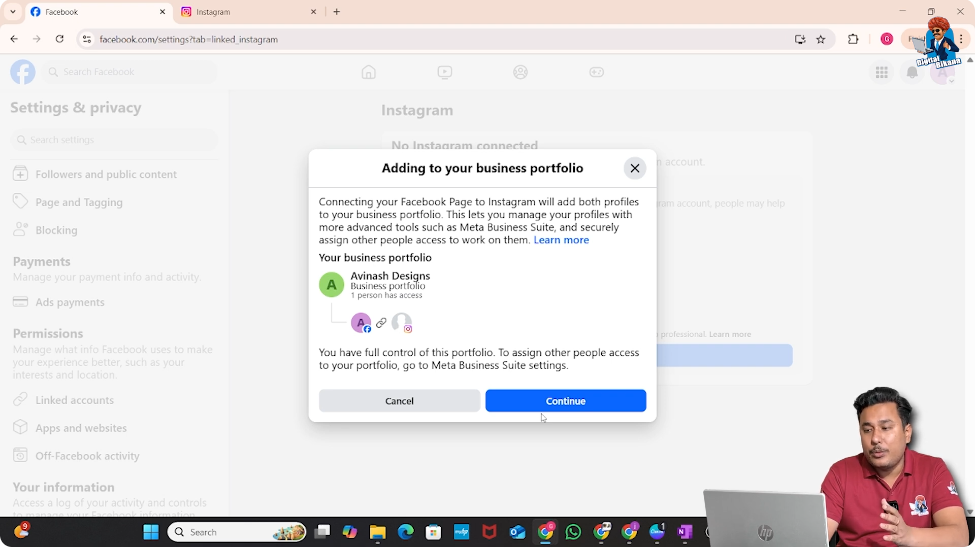Open the tab search dropdown arrow
Image resolution: width=980 pixels, height=548 pixels.
[x=12, y=12]
